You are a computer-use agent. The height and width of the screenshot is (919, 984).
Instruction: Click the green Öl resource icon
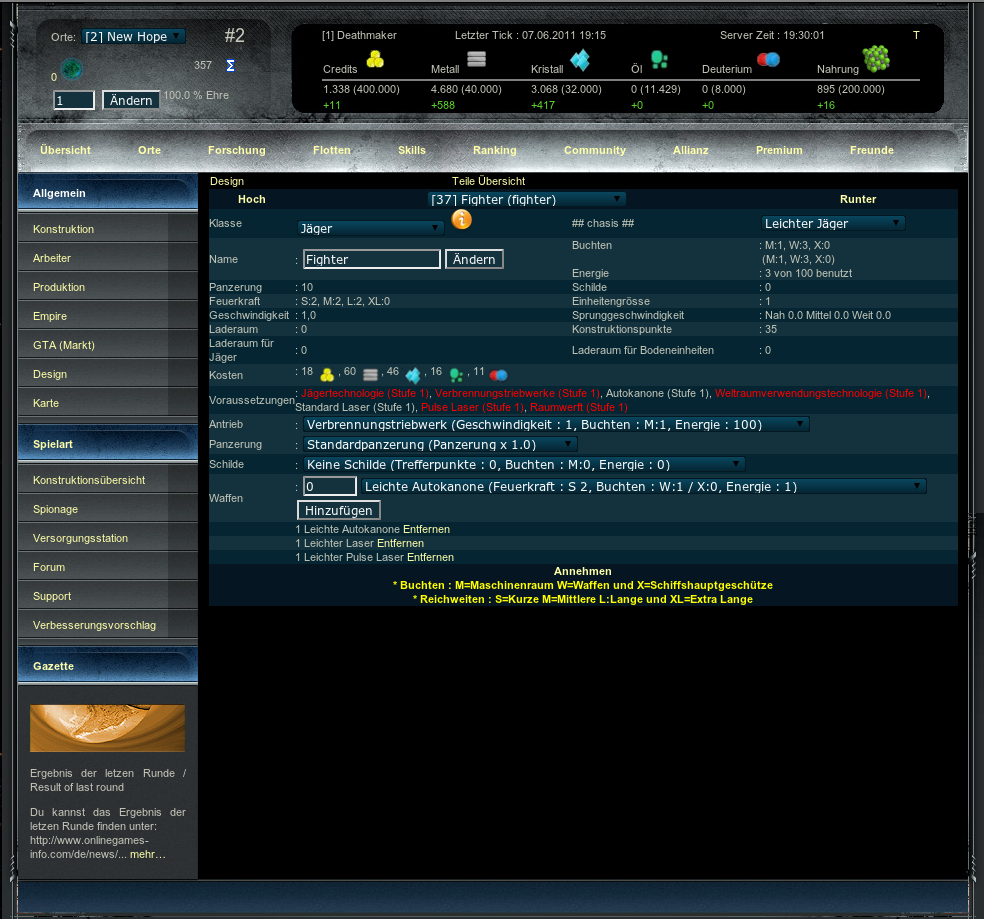click(x=659, y=60)
